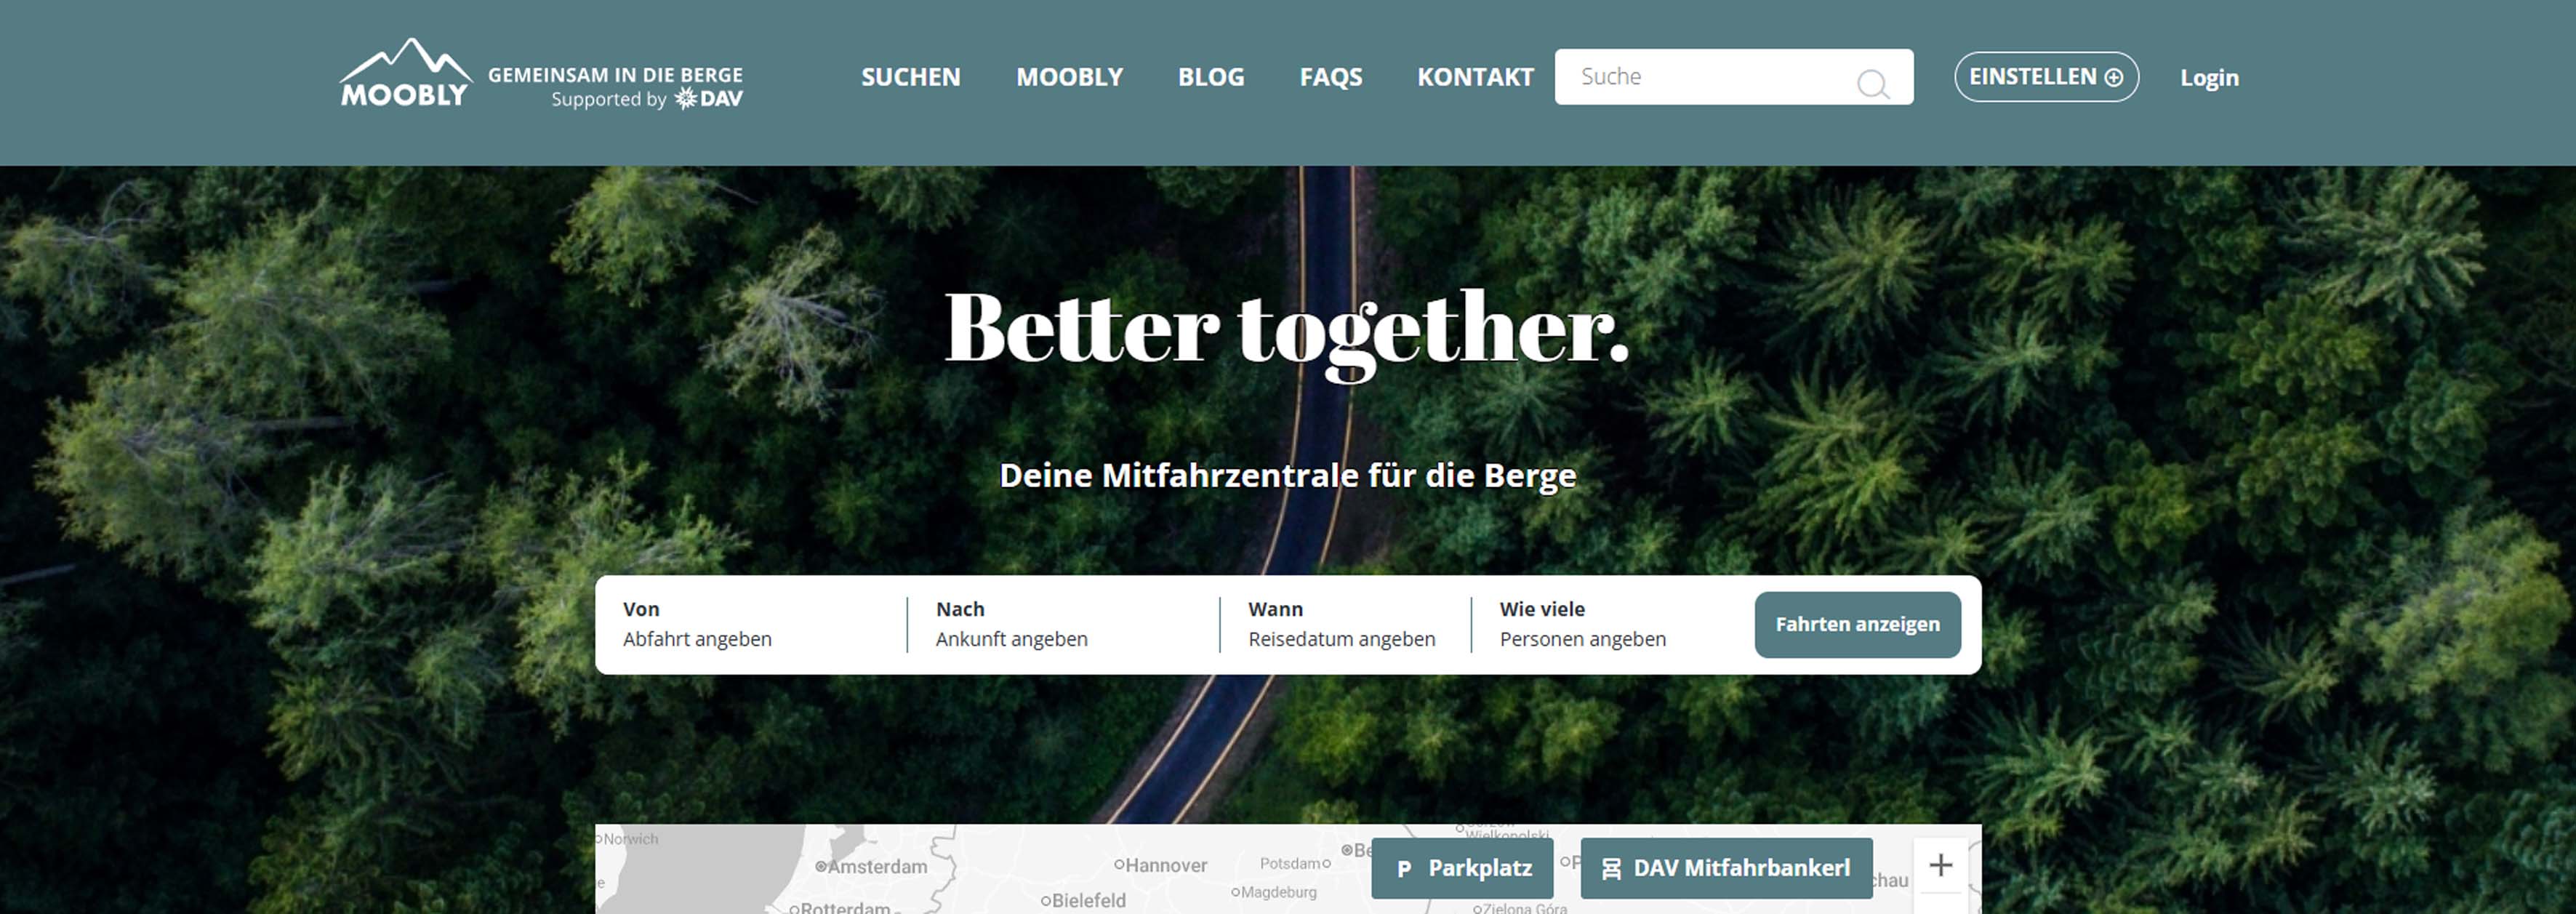2576x914 pixels.
Task: Click the P icon on Parkplatz button
Action: (1404, 869)
